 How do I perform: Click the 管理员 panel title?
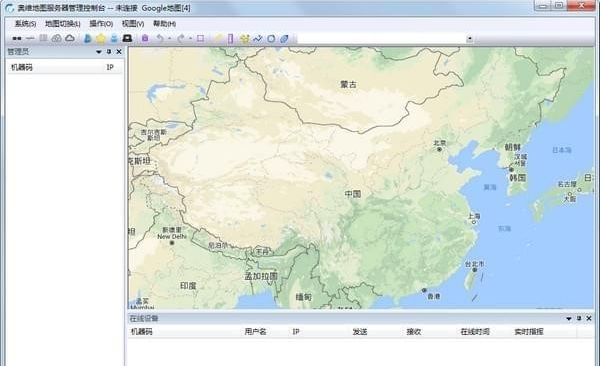pyautogui.click(x=18, y=52)
